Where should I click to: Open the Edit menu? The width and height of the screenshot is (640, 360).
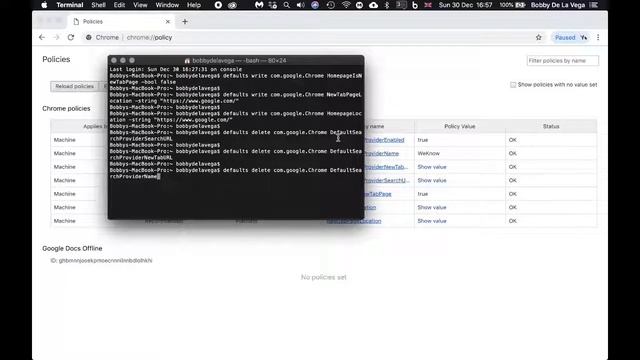119,5
